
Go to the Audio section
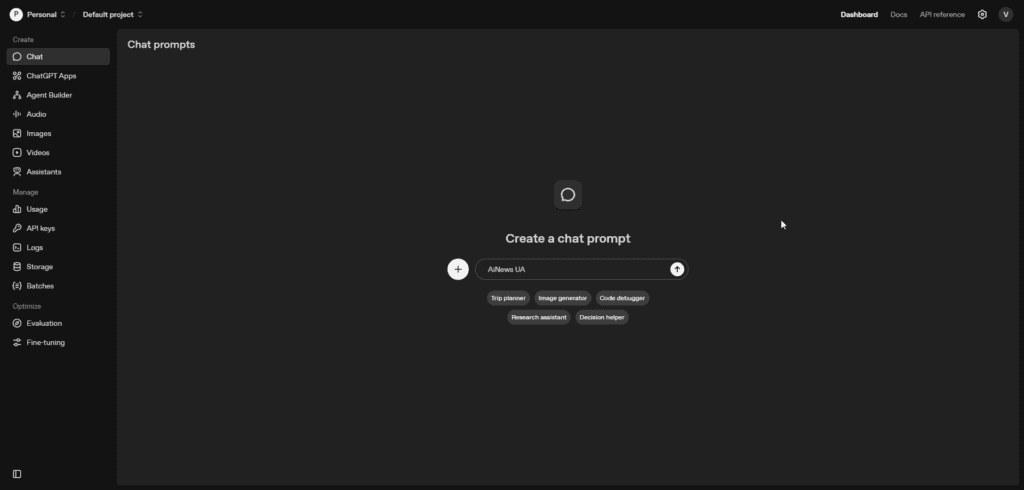tap(36, 114)
